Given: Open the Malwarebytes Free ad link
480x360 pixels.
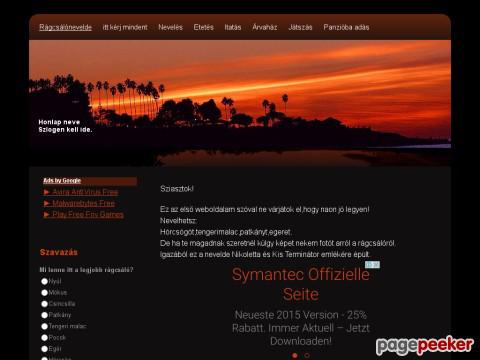Looking at the screenshot, I should pos(83,203).
